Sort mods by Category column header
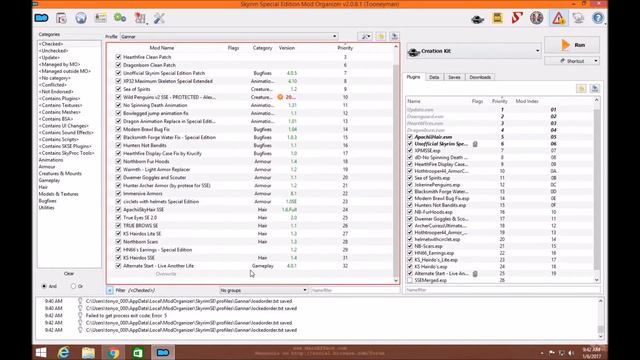 tap(262, 48)
